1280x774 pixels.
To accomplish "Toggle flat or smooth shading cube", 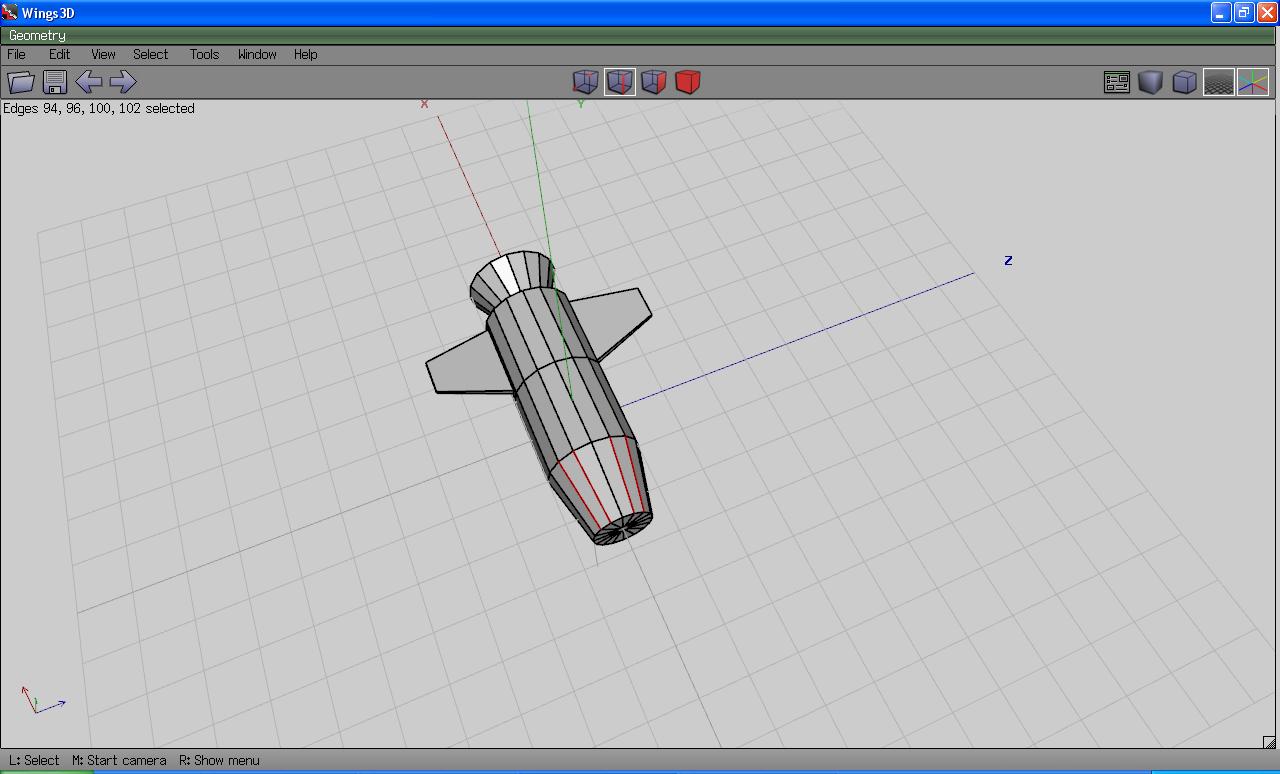I will coord(1151,82).
